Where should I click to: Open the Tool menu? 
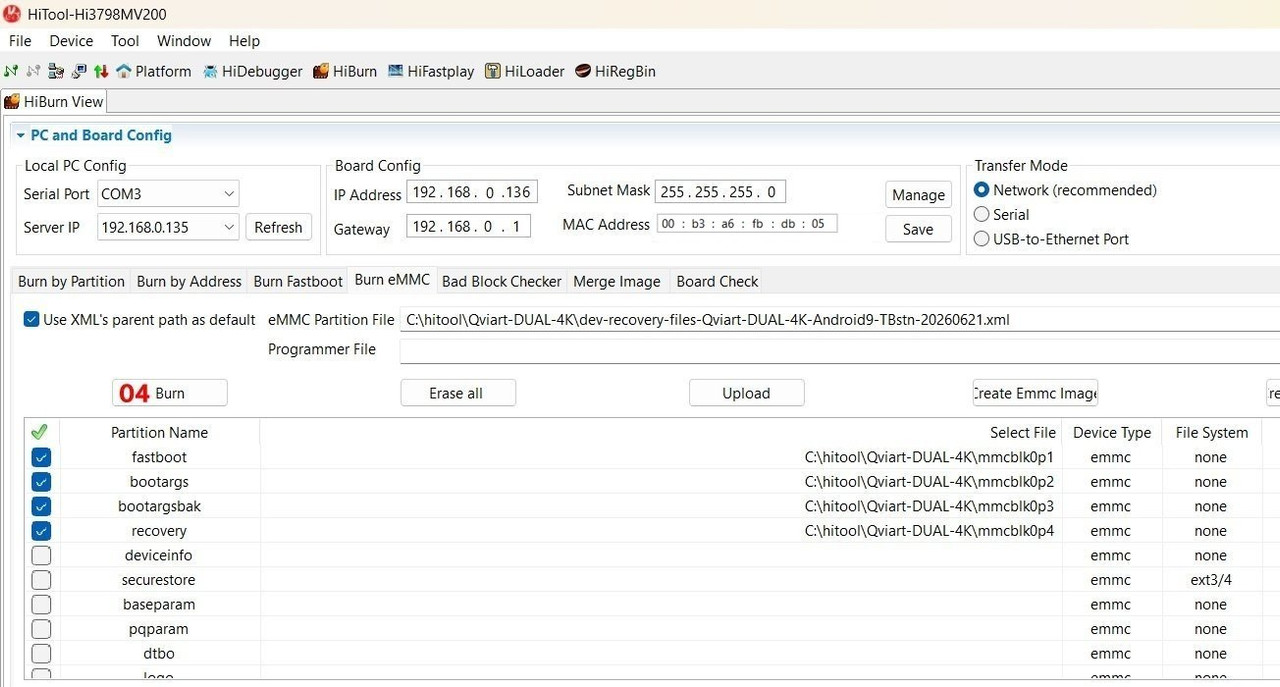125,41
